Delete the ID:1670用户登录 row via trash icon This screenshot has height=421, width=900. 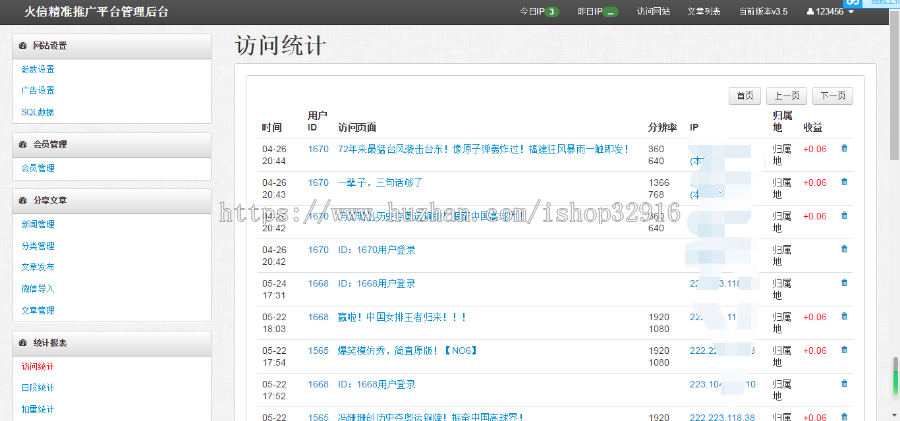(844, 249)
